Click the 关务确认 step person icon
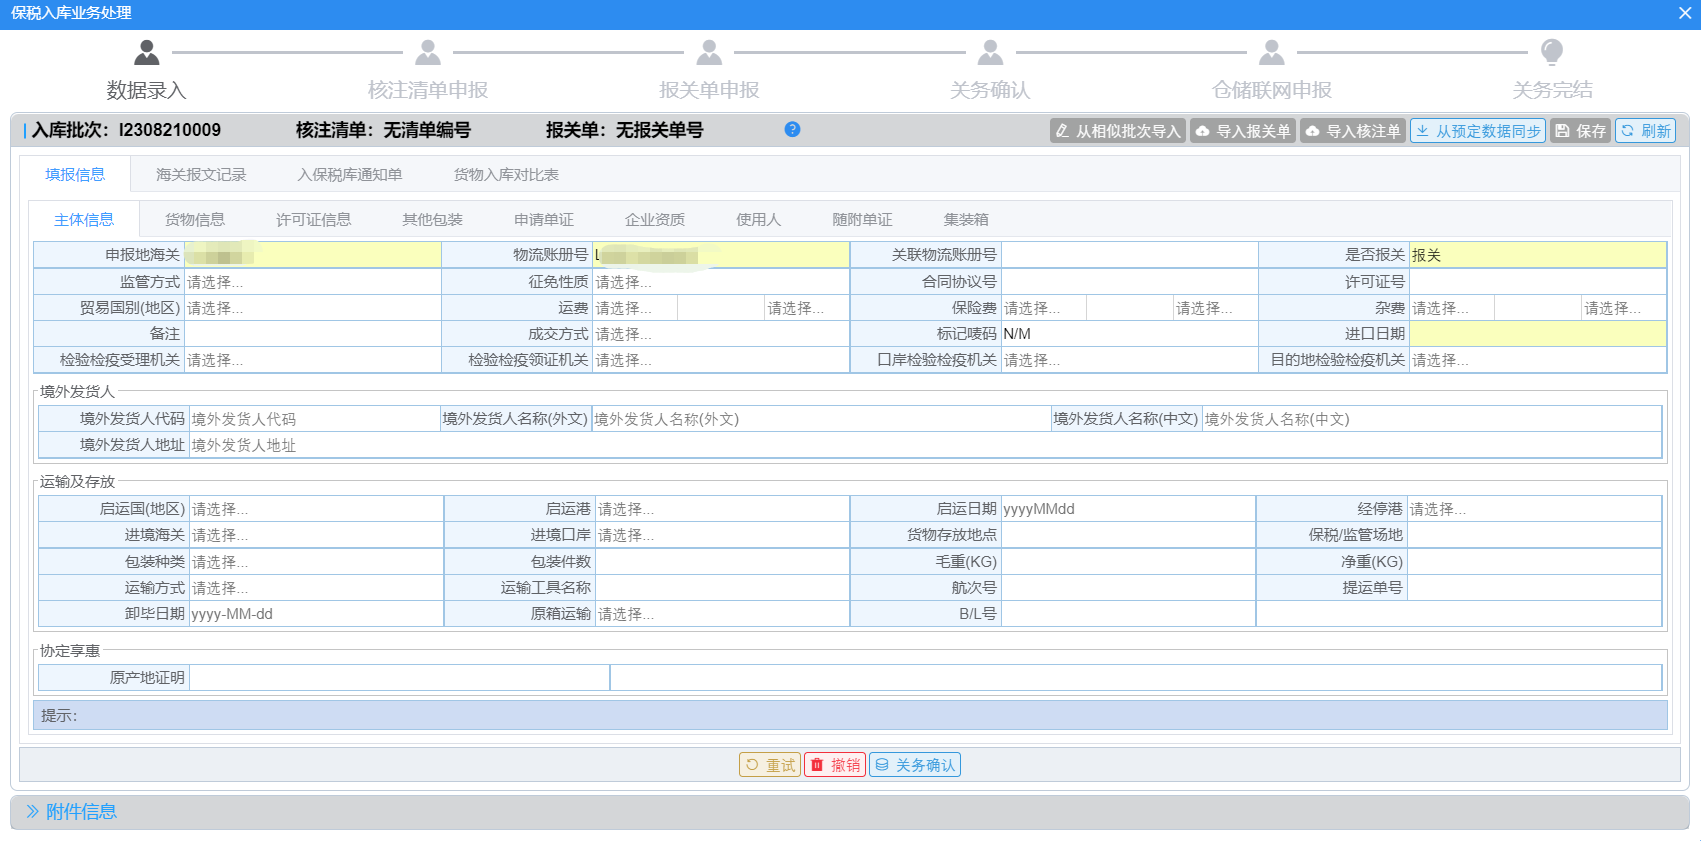Screen dimensions: 1701x841 (x=990, y=52)
